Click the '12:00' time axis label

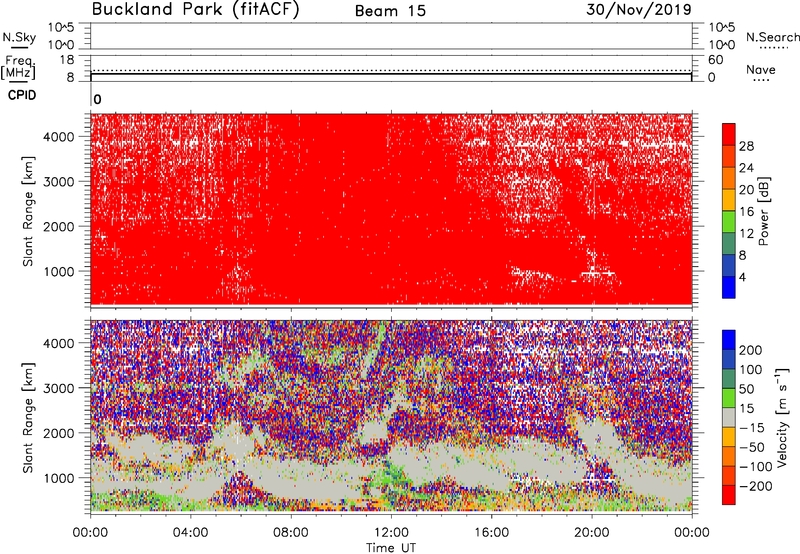[x=391, y=533]
